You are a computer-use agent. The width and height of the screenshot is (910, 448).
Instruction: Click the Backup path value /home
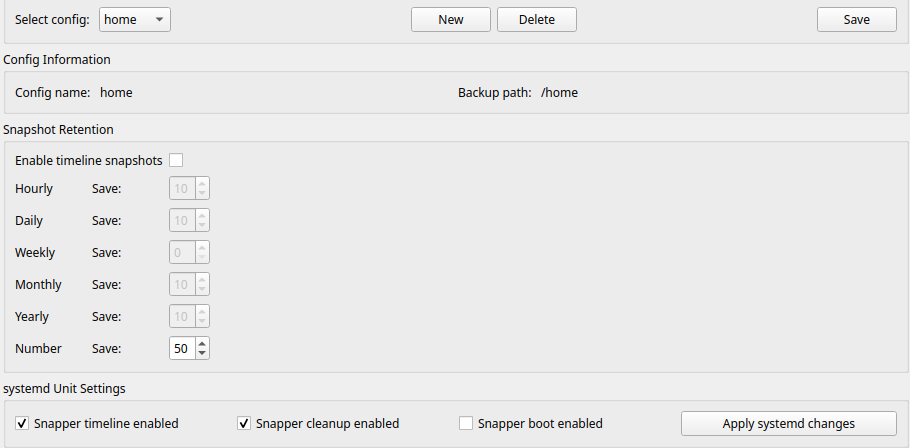click(x=559, y=92)
